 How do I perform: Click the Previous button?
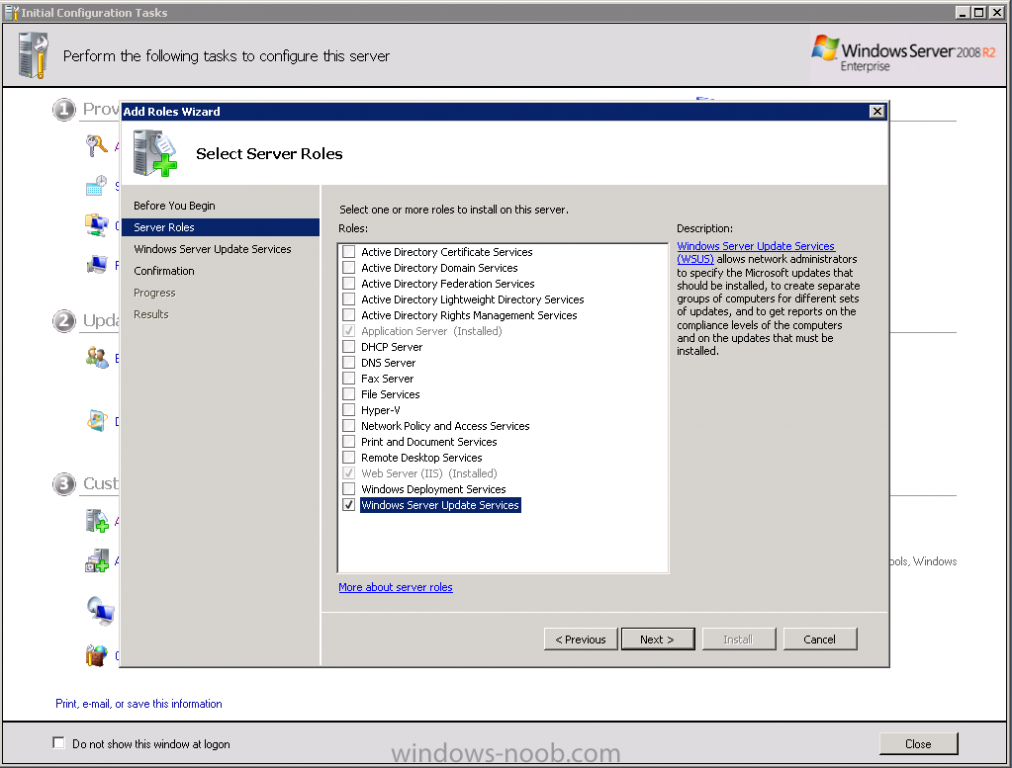[x=580, y=639]
